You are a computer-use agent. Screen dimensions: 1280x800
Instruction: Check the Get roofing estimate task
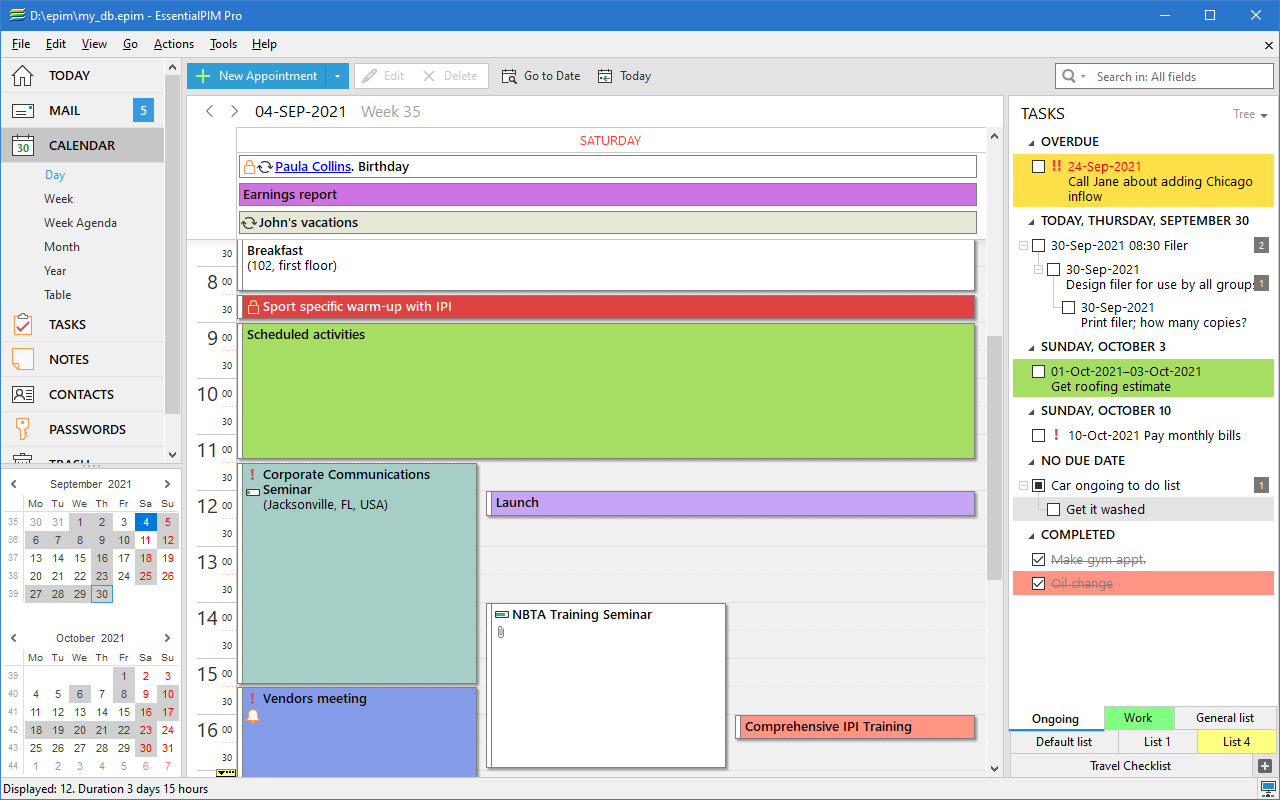pos(1038,372)
